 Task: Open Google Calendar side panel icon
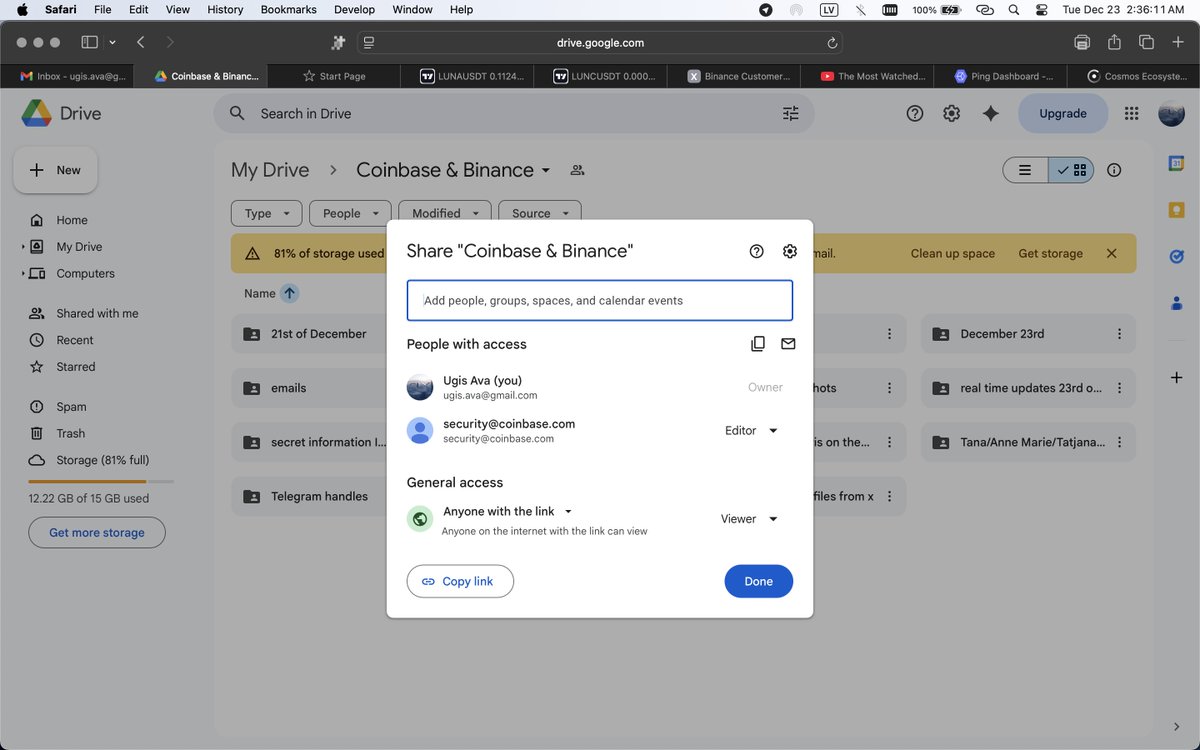(1177, 163)
